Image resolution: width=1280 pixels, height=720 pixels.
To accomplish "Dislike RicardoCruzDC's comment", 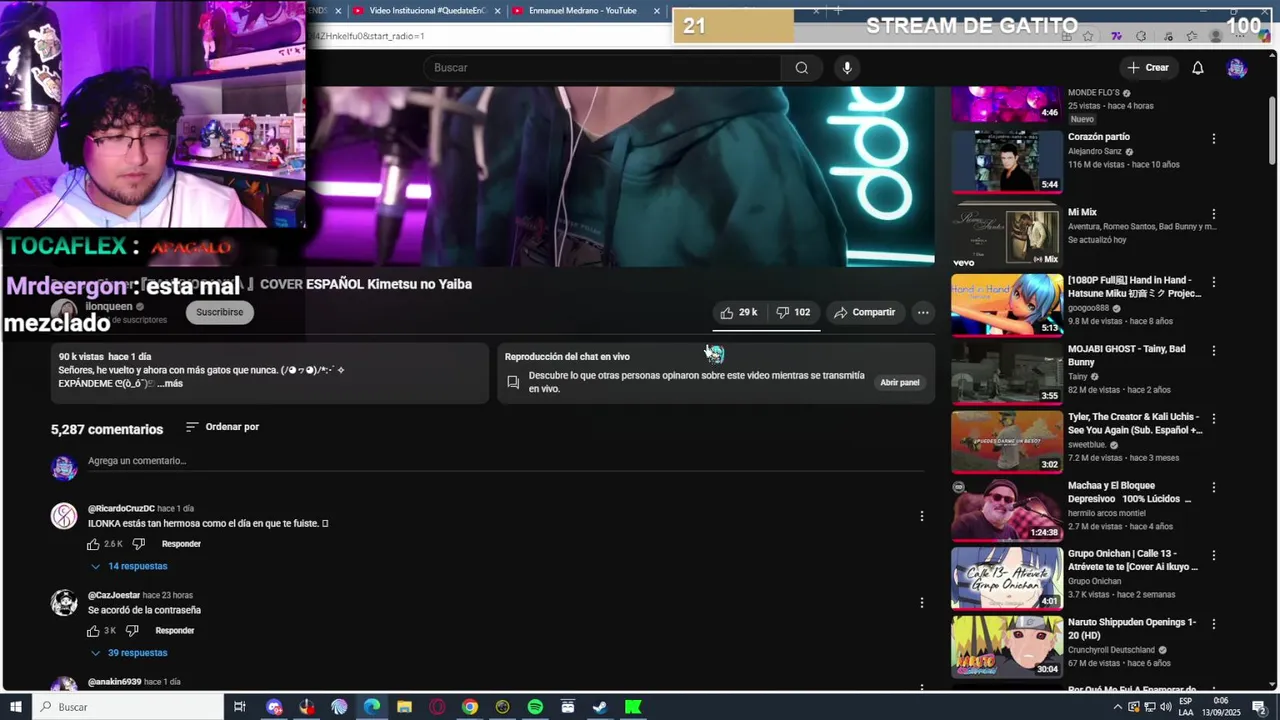I will click(x=139, y=544).
